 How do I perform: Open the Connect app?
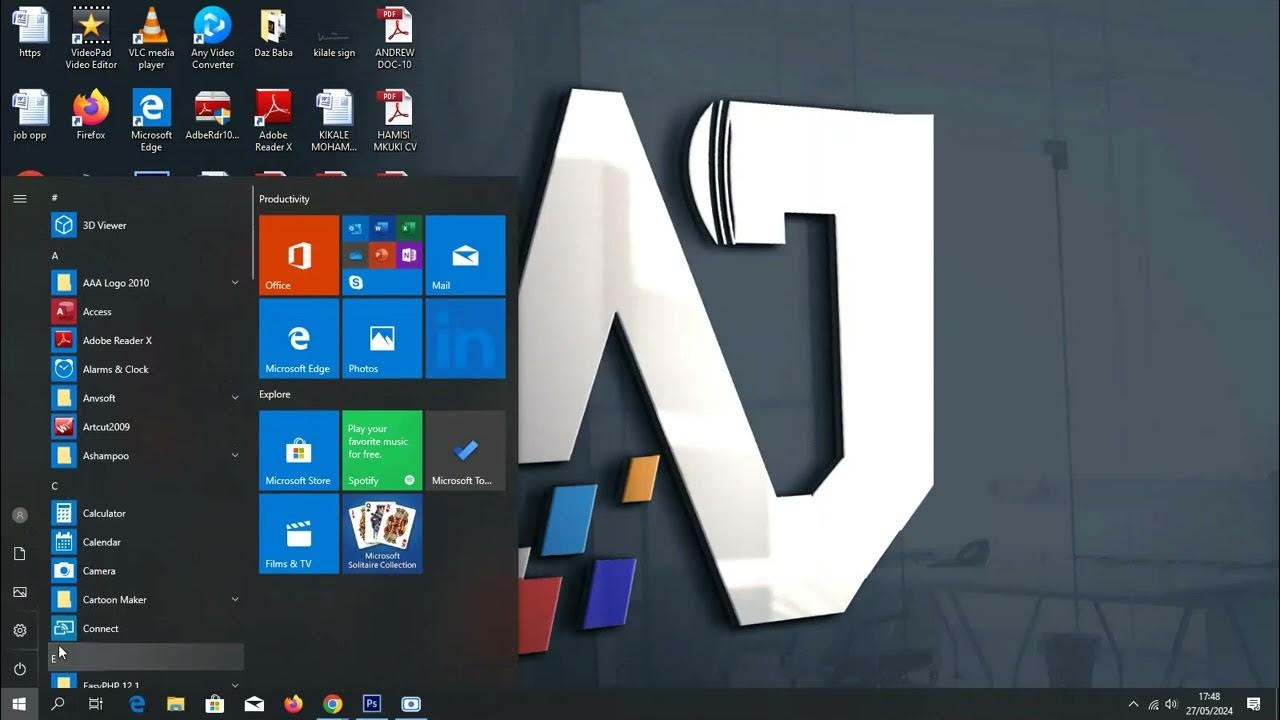click(146, 629)
